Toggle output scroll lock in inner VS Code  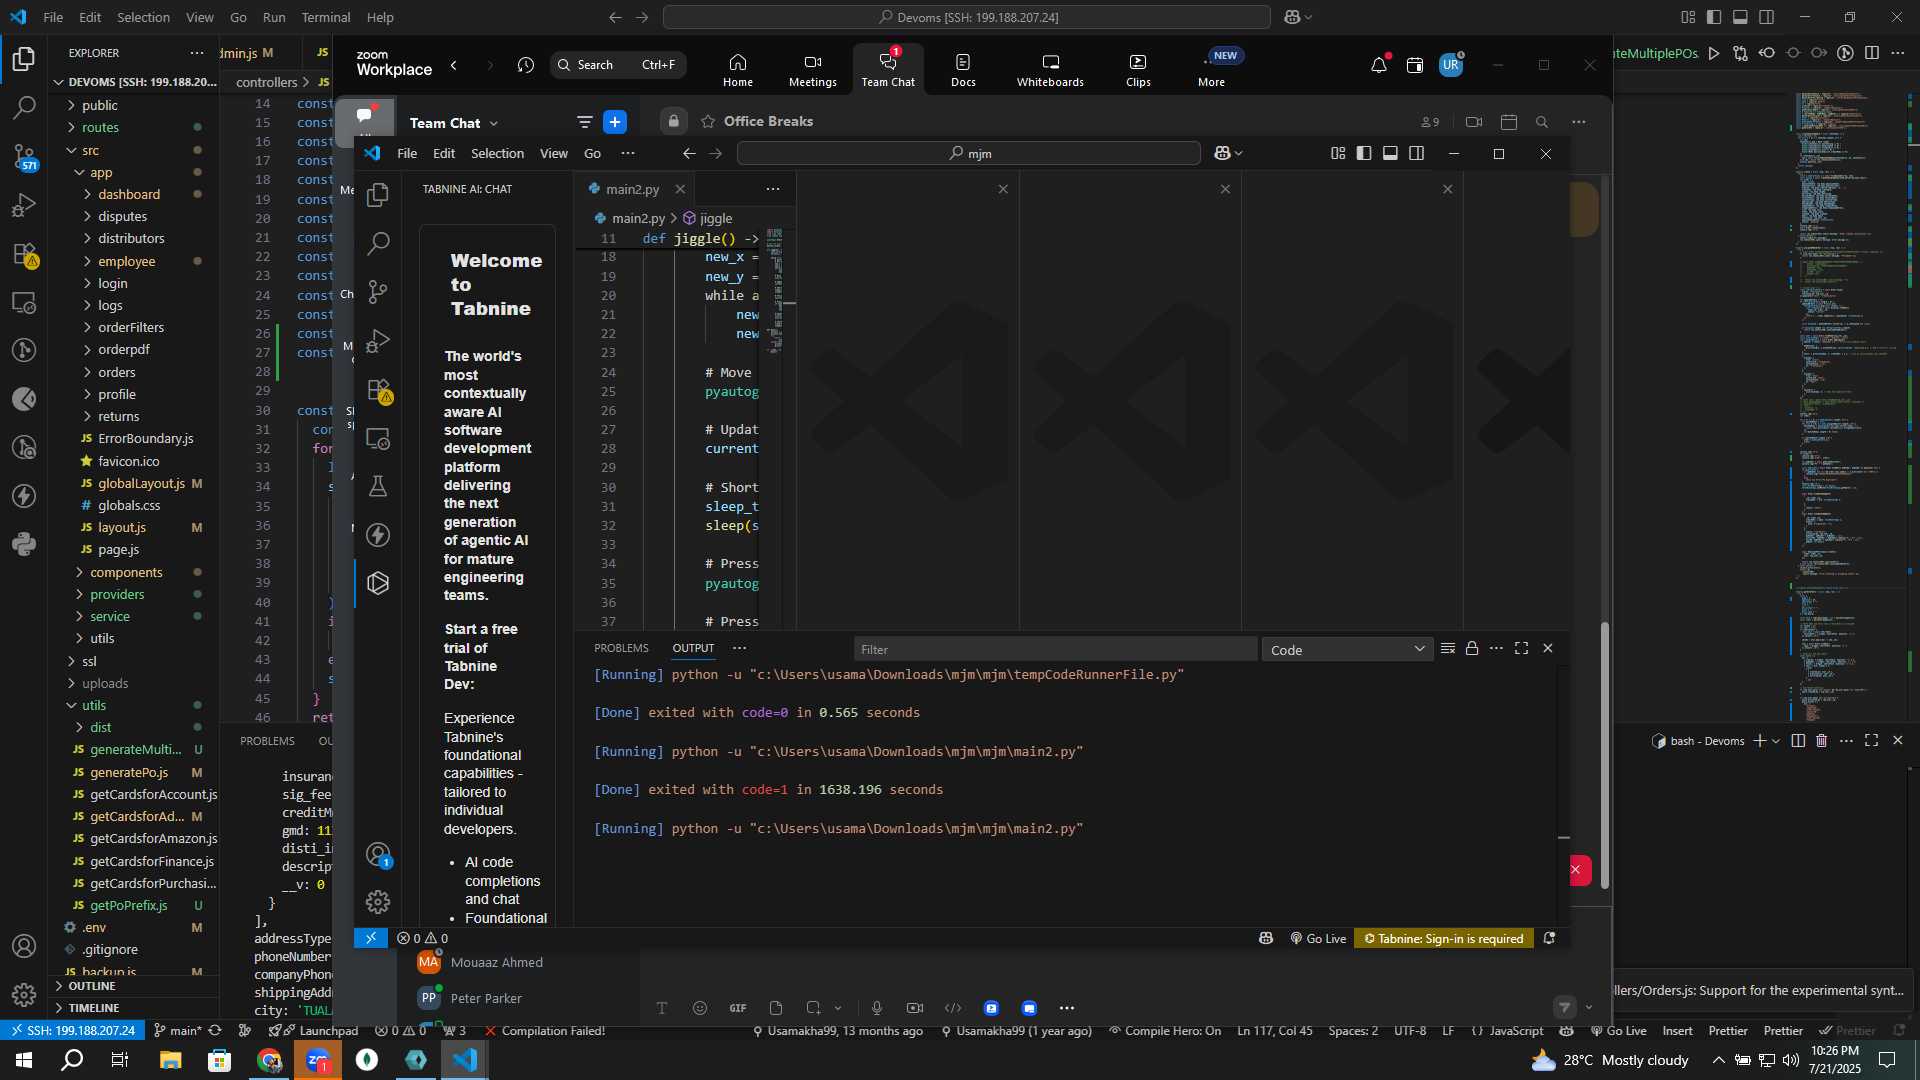1472,649
